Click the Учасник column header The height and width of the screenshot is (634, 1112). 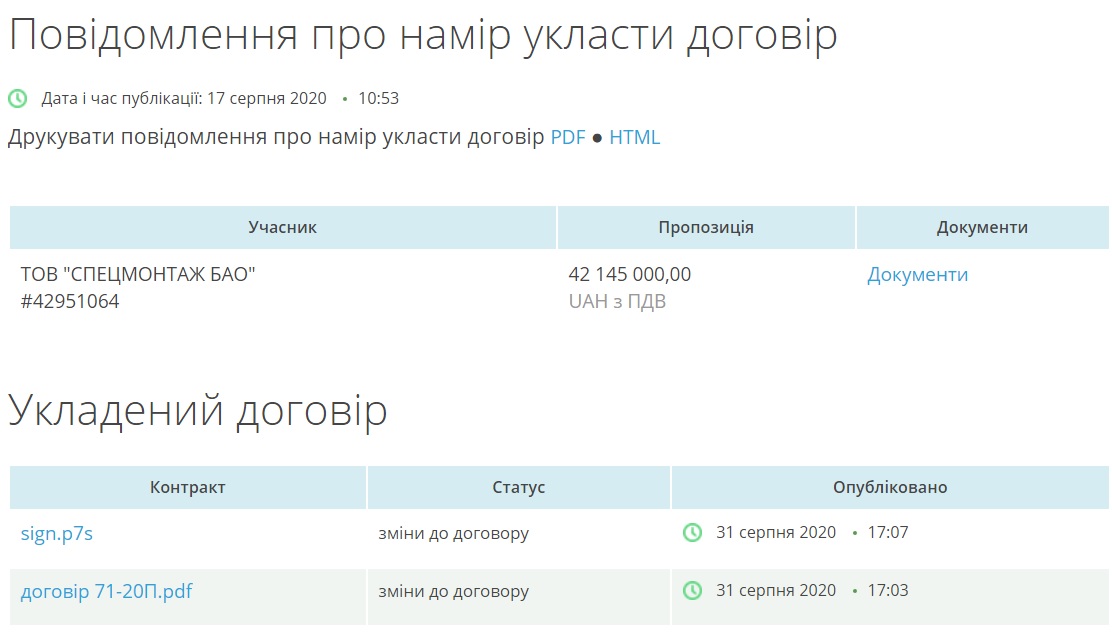click(x=282, y=228)
